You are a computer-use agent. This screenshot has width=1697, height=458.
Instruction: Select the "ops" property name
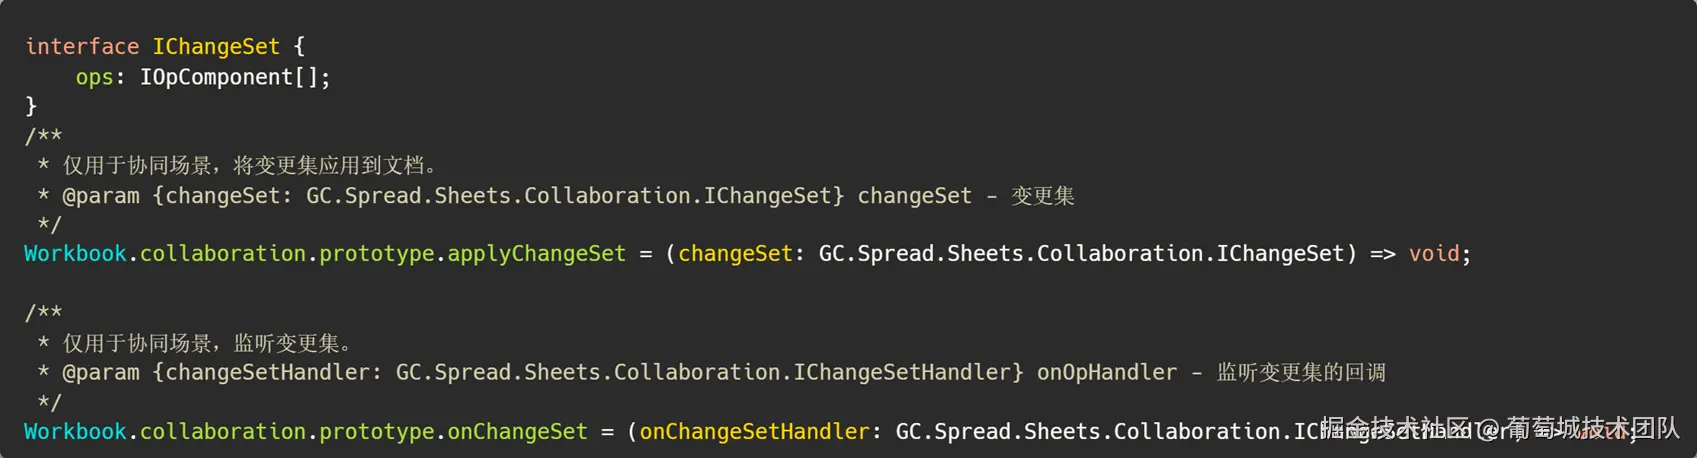94,77
